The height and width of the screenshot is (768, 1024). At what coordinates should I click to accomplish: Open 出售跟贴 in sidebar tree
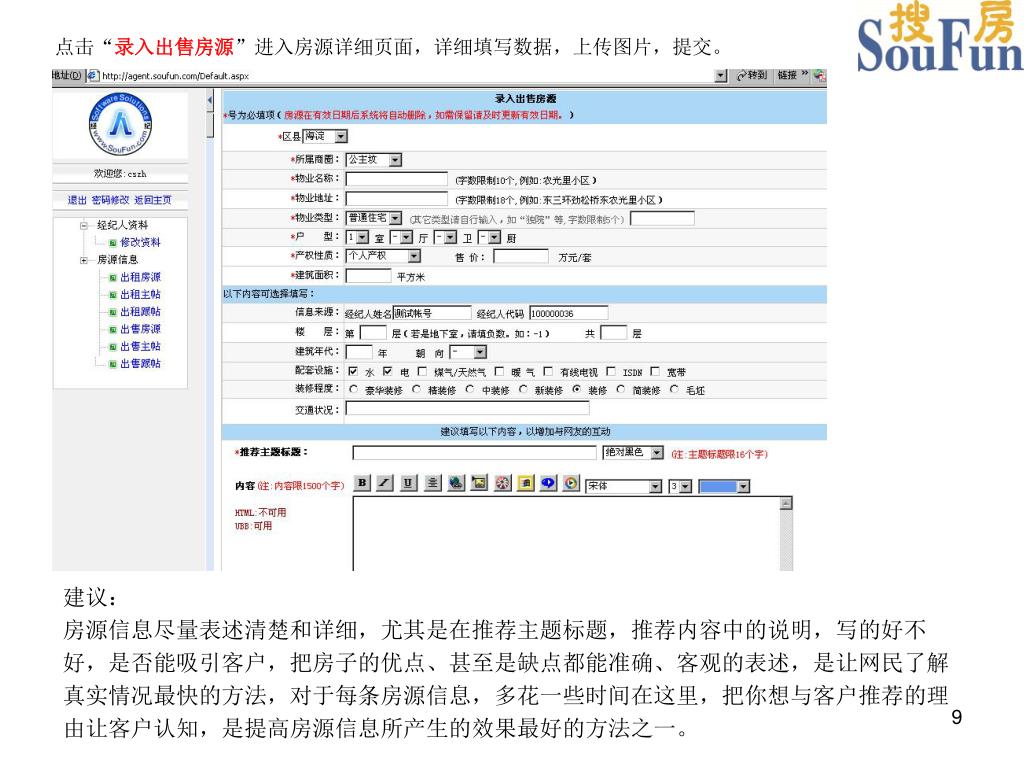(x=140, y=364)
